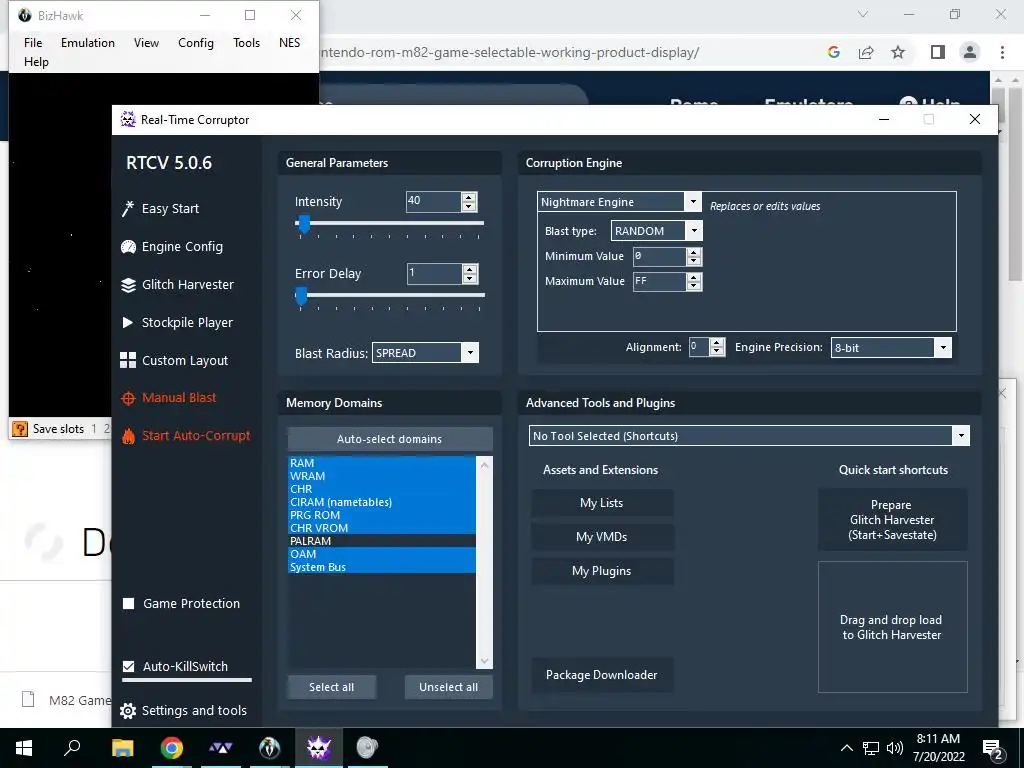1024x768 pixels.
Task: Click Unselect all button
Action: pos(449,687)
